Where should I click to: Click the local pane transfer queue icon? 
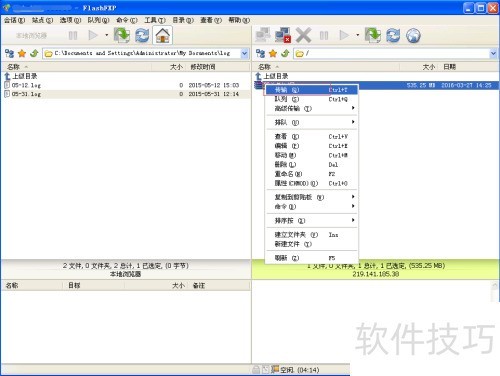pyautogui.click(x=122, y=35)
